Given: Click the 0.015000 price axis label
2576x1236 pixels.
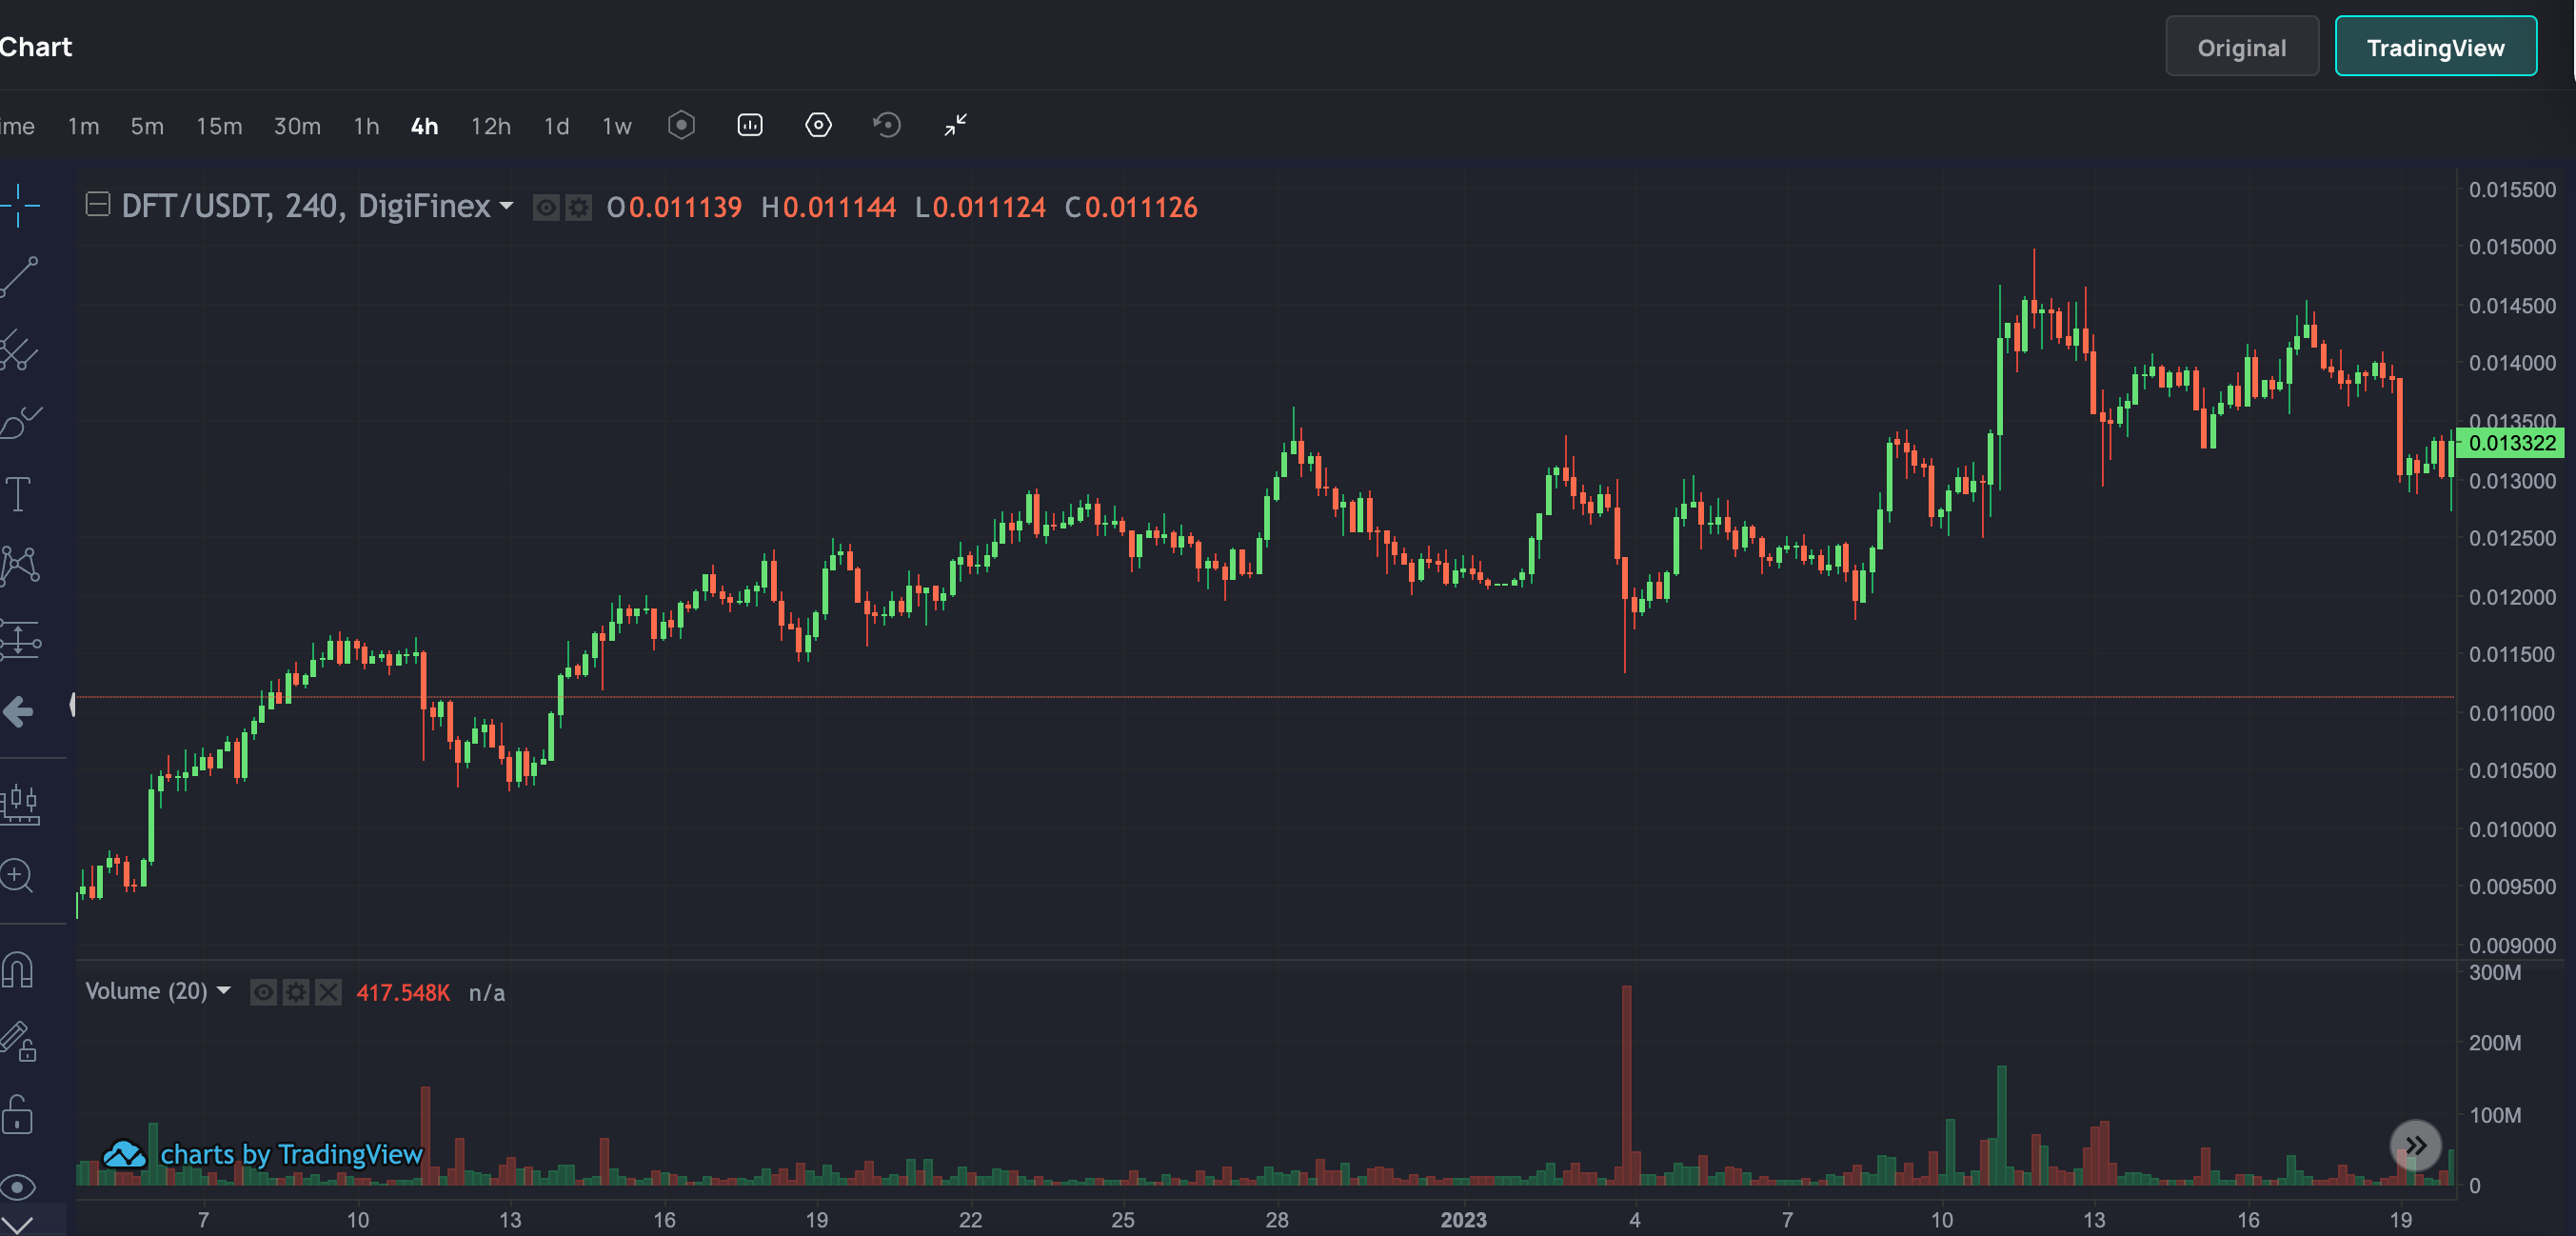Looking at the screenshot, I should (2511, 247).
